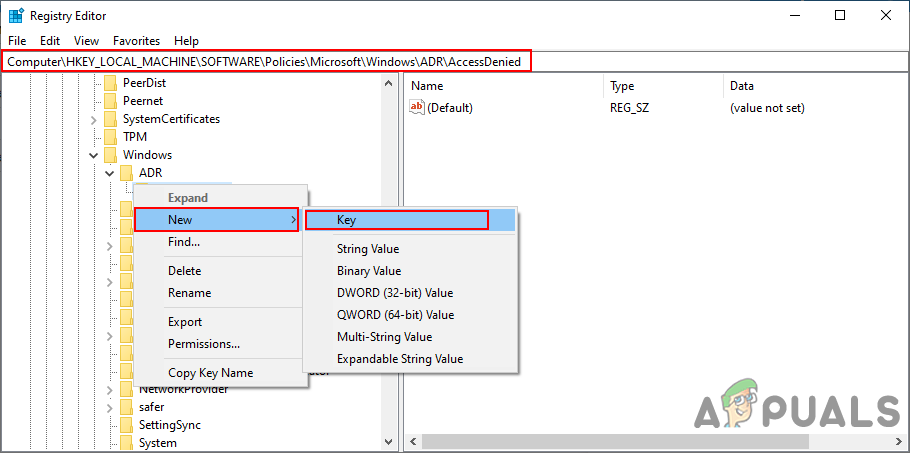Expand the SystemCertificates node
Viewport: 910px width, 453px height.
click(x=93, y=119)
